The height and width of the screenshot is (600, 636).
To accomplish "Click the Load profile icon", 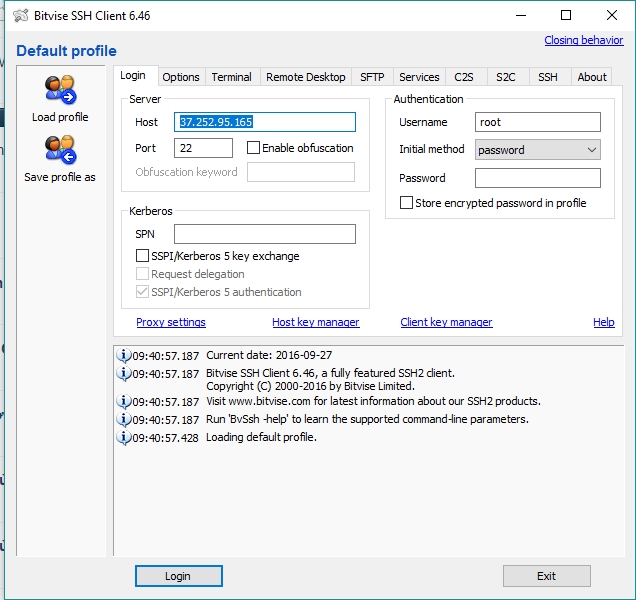I will 60,91.
